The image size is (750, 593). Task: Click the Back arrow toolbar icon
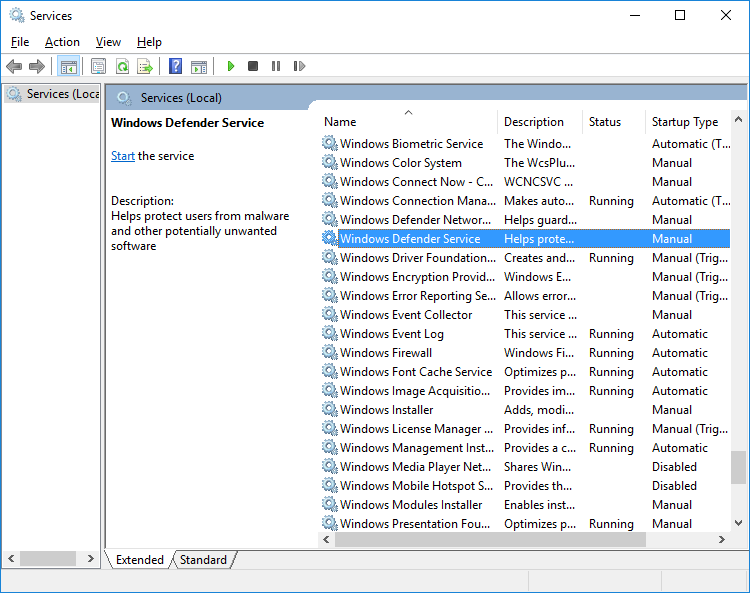coord(14,66)
